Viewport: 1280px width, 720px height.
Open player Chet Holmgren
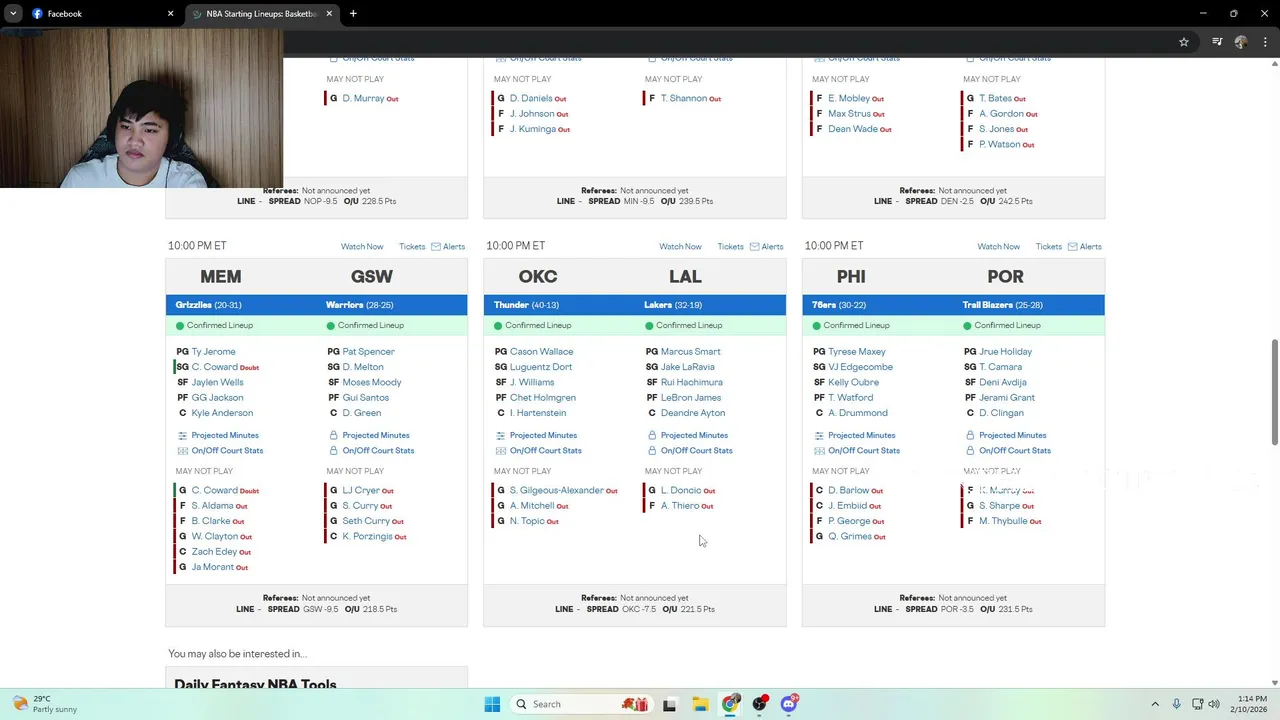tap(543, 398)
